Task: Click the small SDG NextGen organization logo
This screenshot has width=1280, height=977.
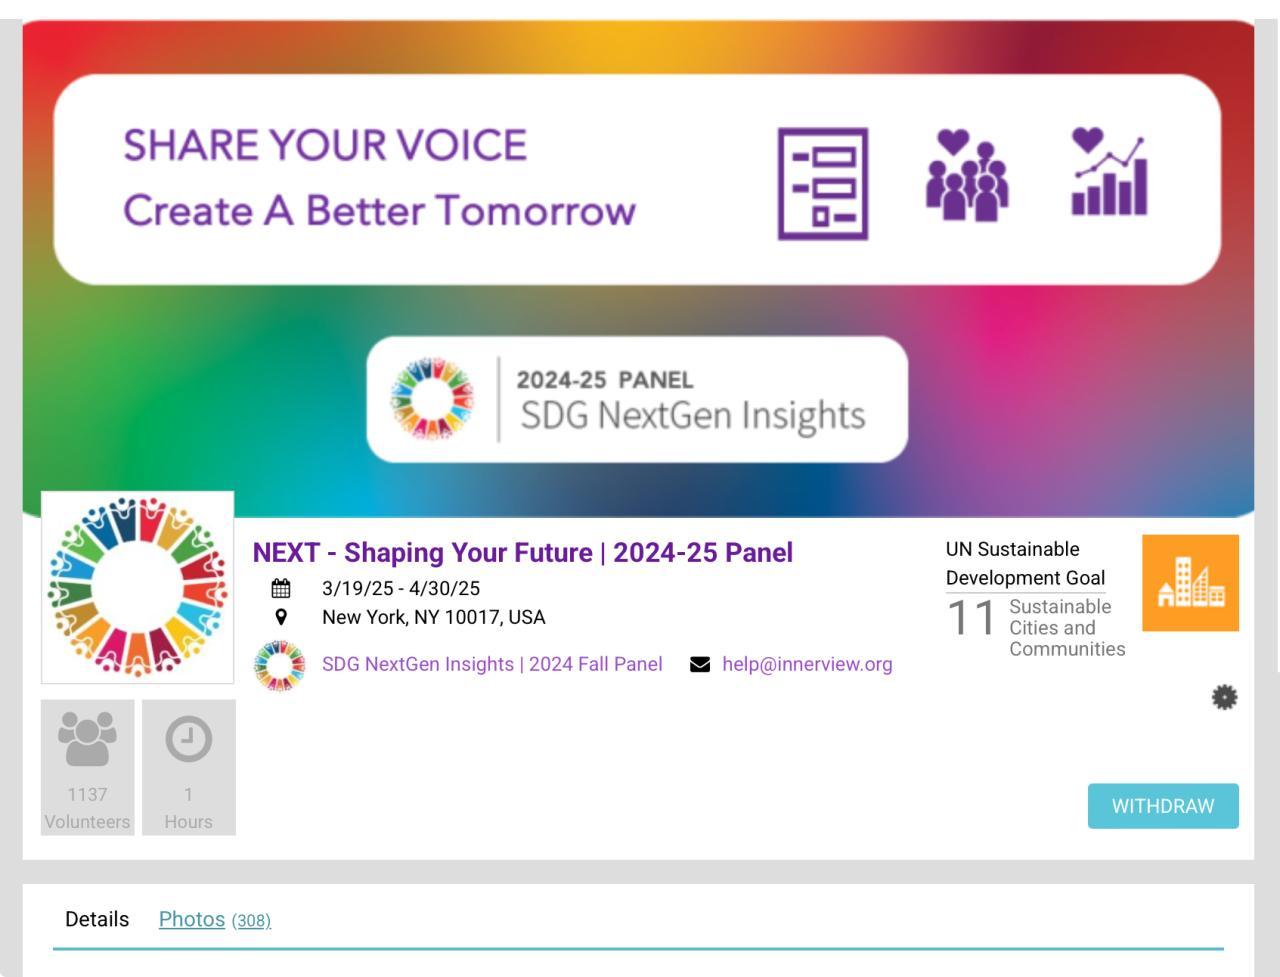Action: (279, 666)
